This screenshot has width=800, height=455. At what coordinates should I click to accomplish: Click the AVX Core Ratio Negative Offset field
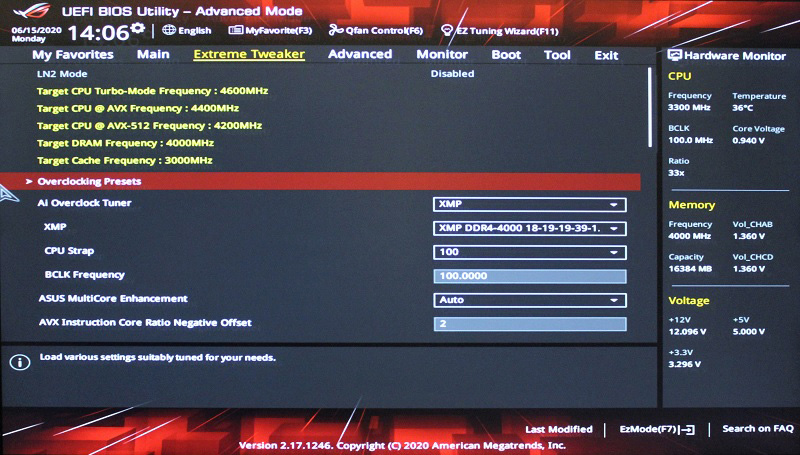(x=530, y=324)
